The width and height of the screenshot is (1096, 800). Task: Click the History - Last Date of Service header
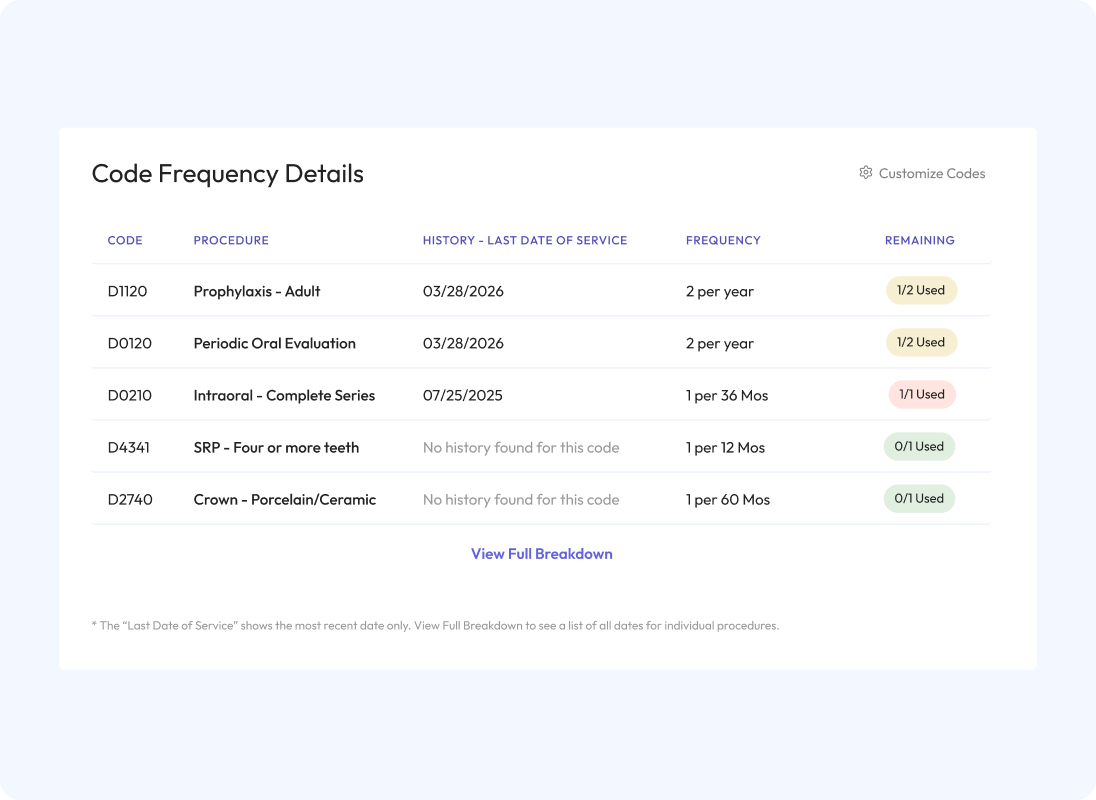[525, 240]
